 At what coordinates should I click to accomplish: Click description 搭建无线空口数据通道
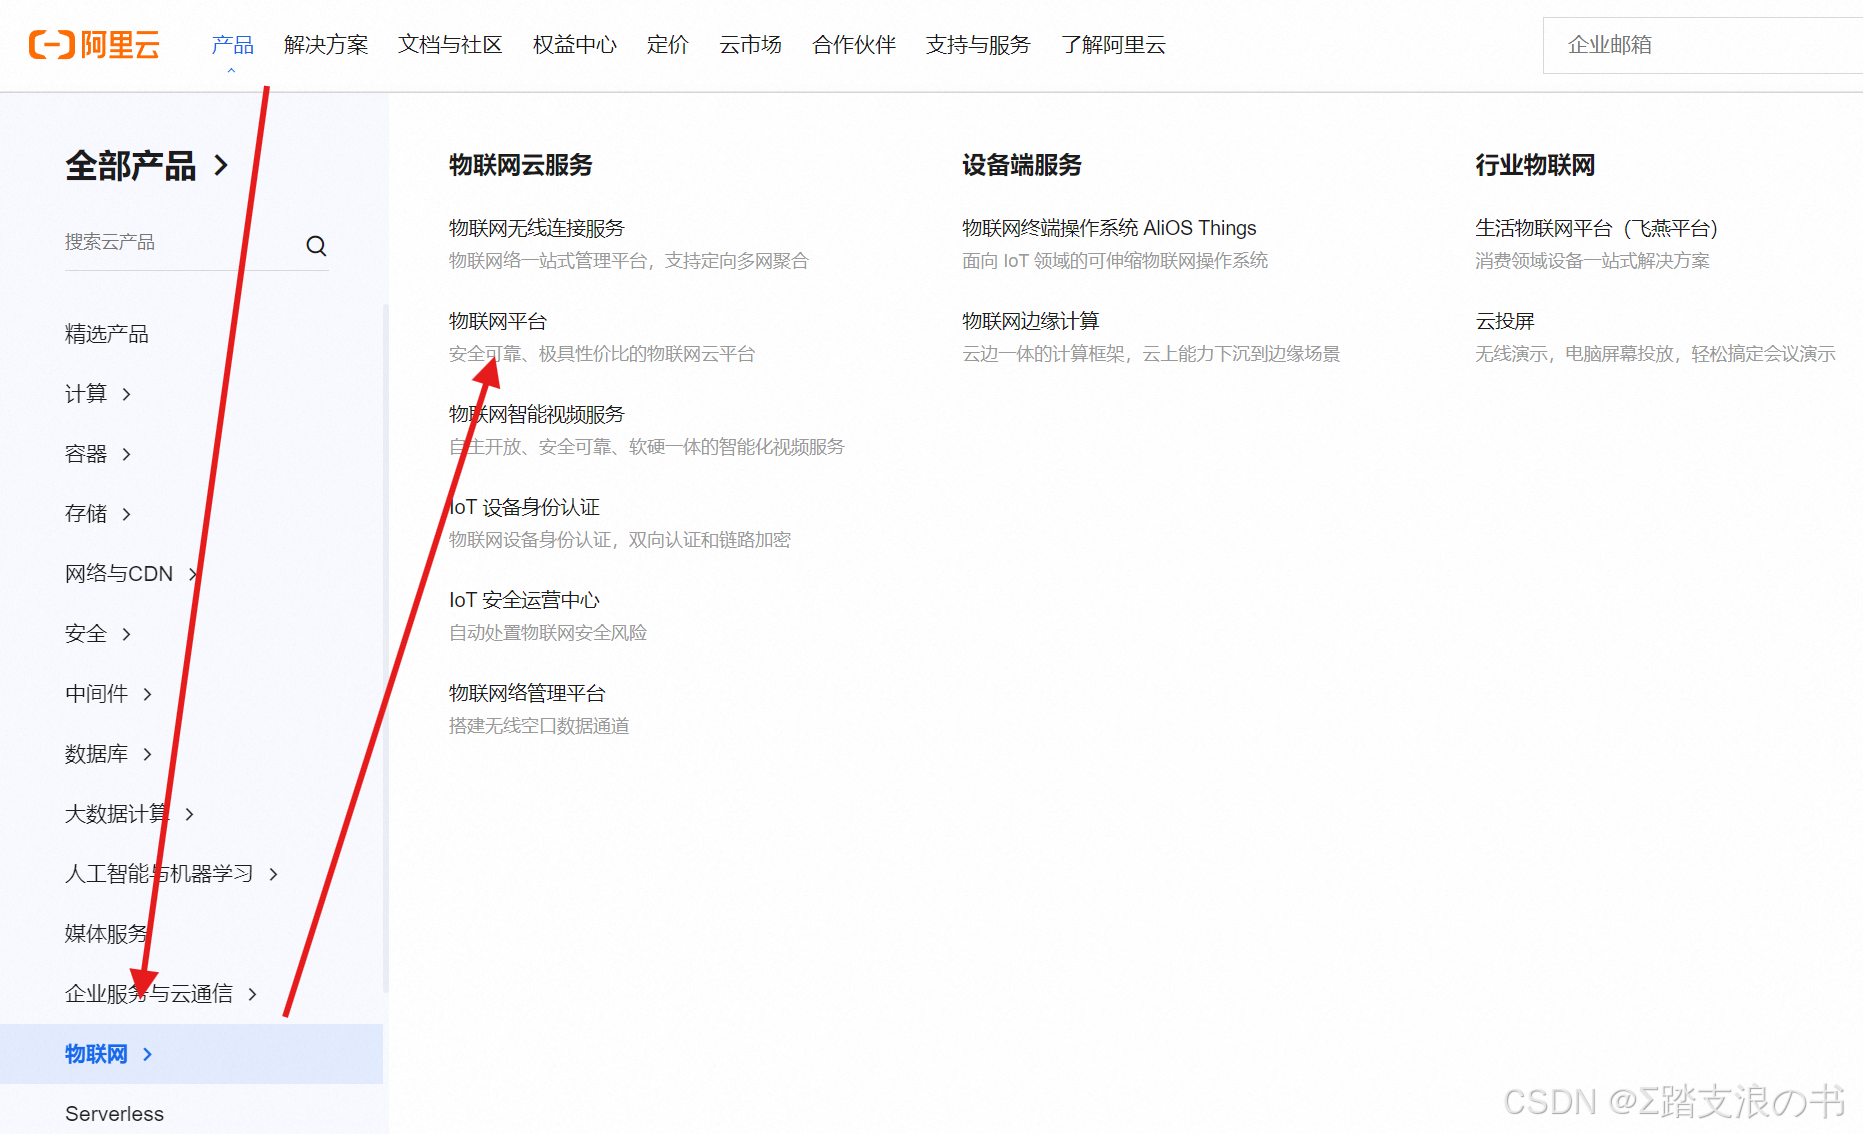pyautogui.click(x=539, y=726)
